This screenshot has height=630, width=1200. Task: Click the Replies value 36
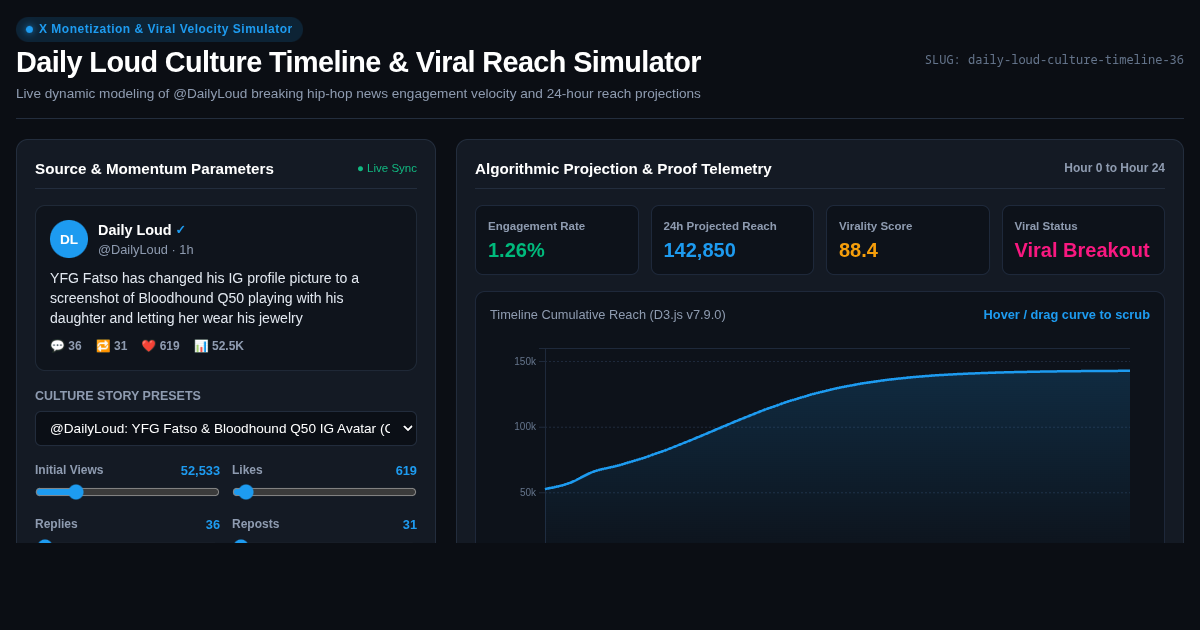tap(213, 524)
